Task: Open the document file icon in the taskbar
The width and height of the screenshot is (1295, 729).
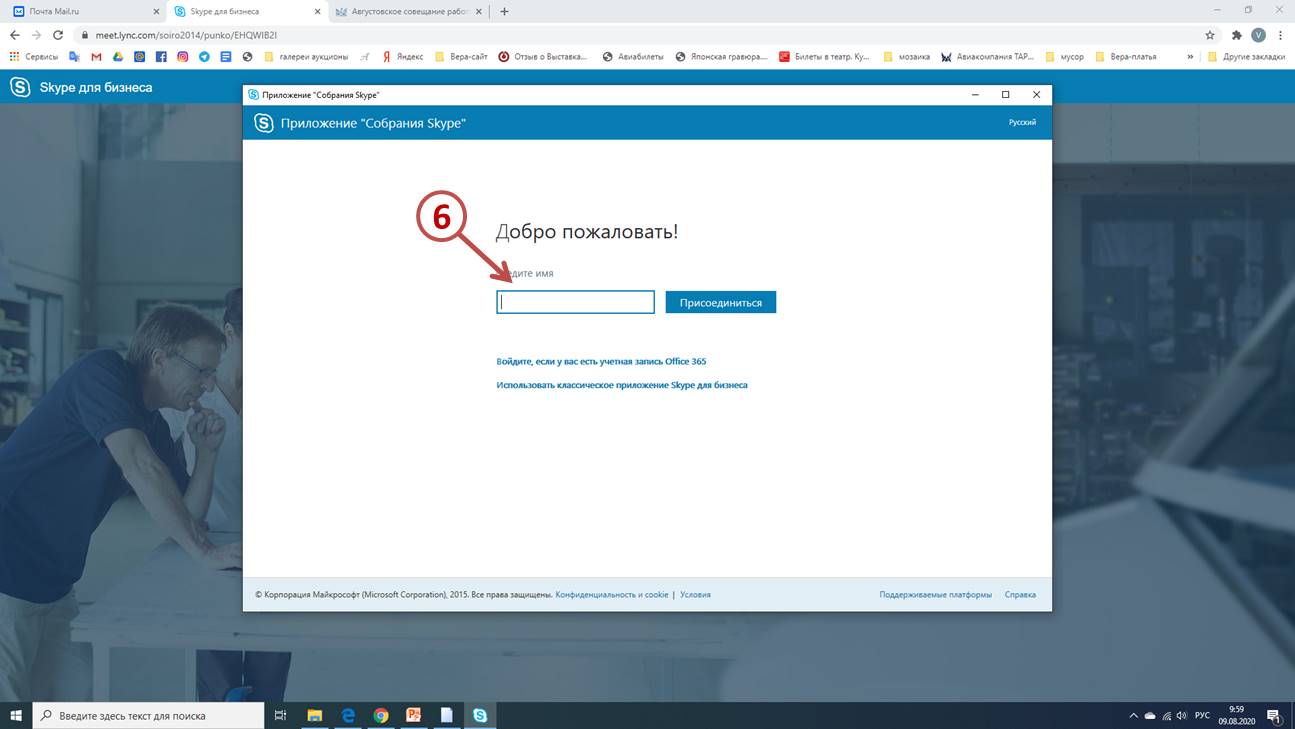Action: [x=447, y=715]
